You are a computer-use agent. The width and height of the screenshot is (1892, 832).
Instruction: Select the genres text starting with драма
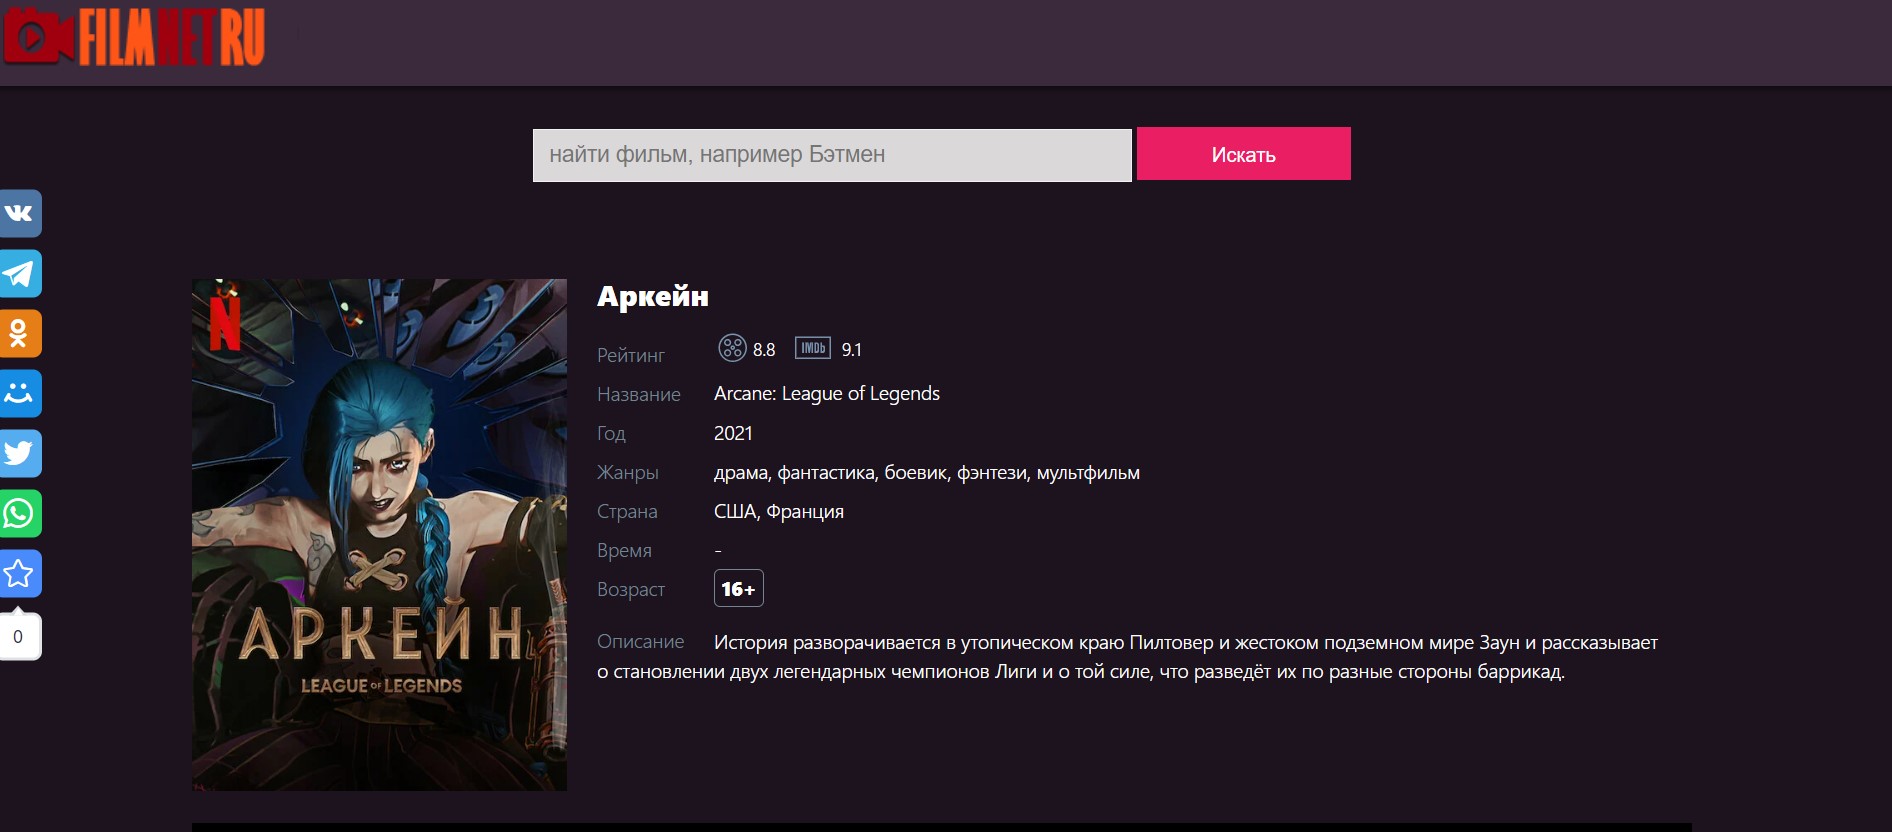[x=926, y=472]
